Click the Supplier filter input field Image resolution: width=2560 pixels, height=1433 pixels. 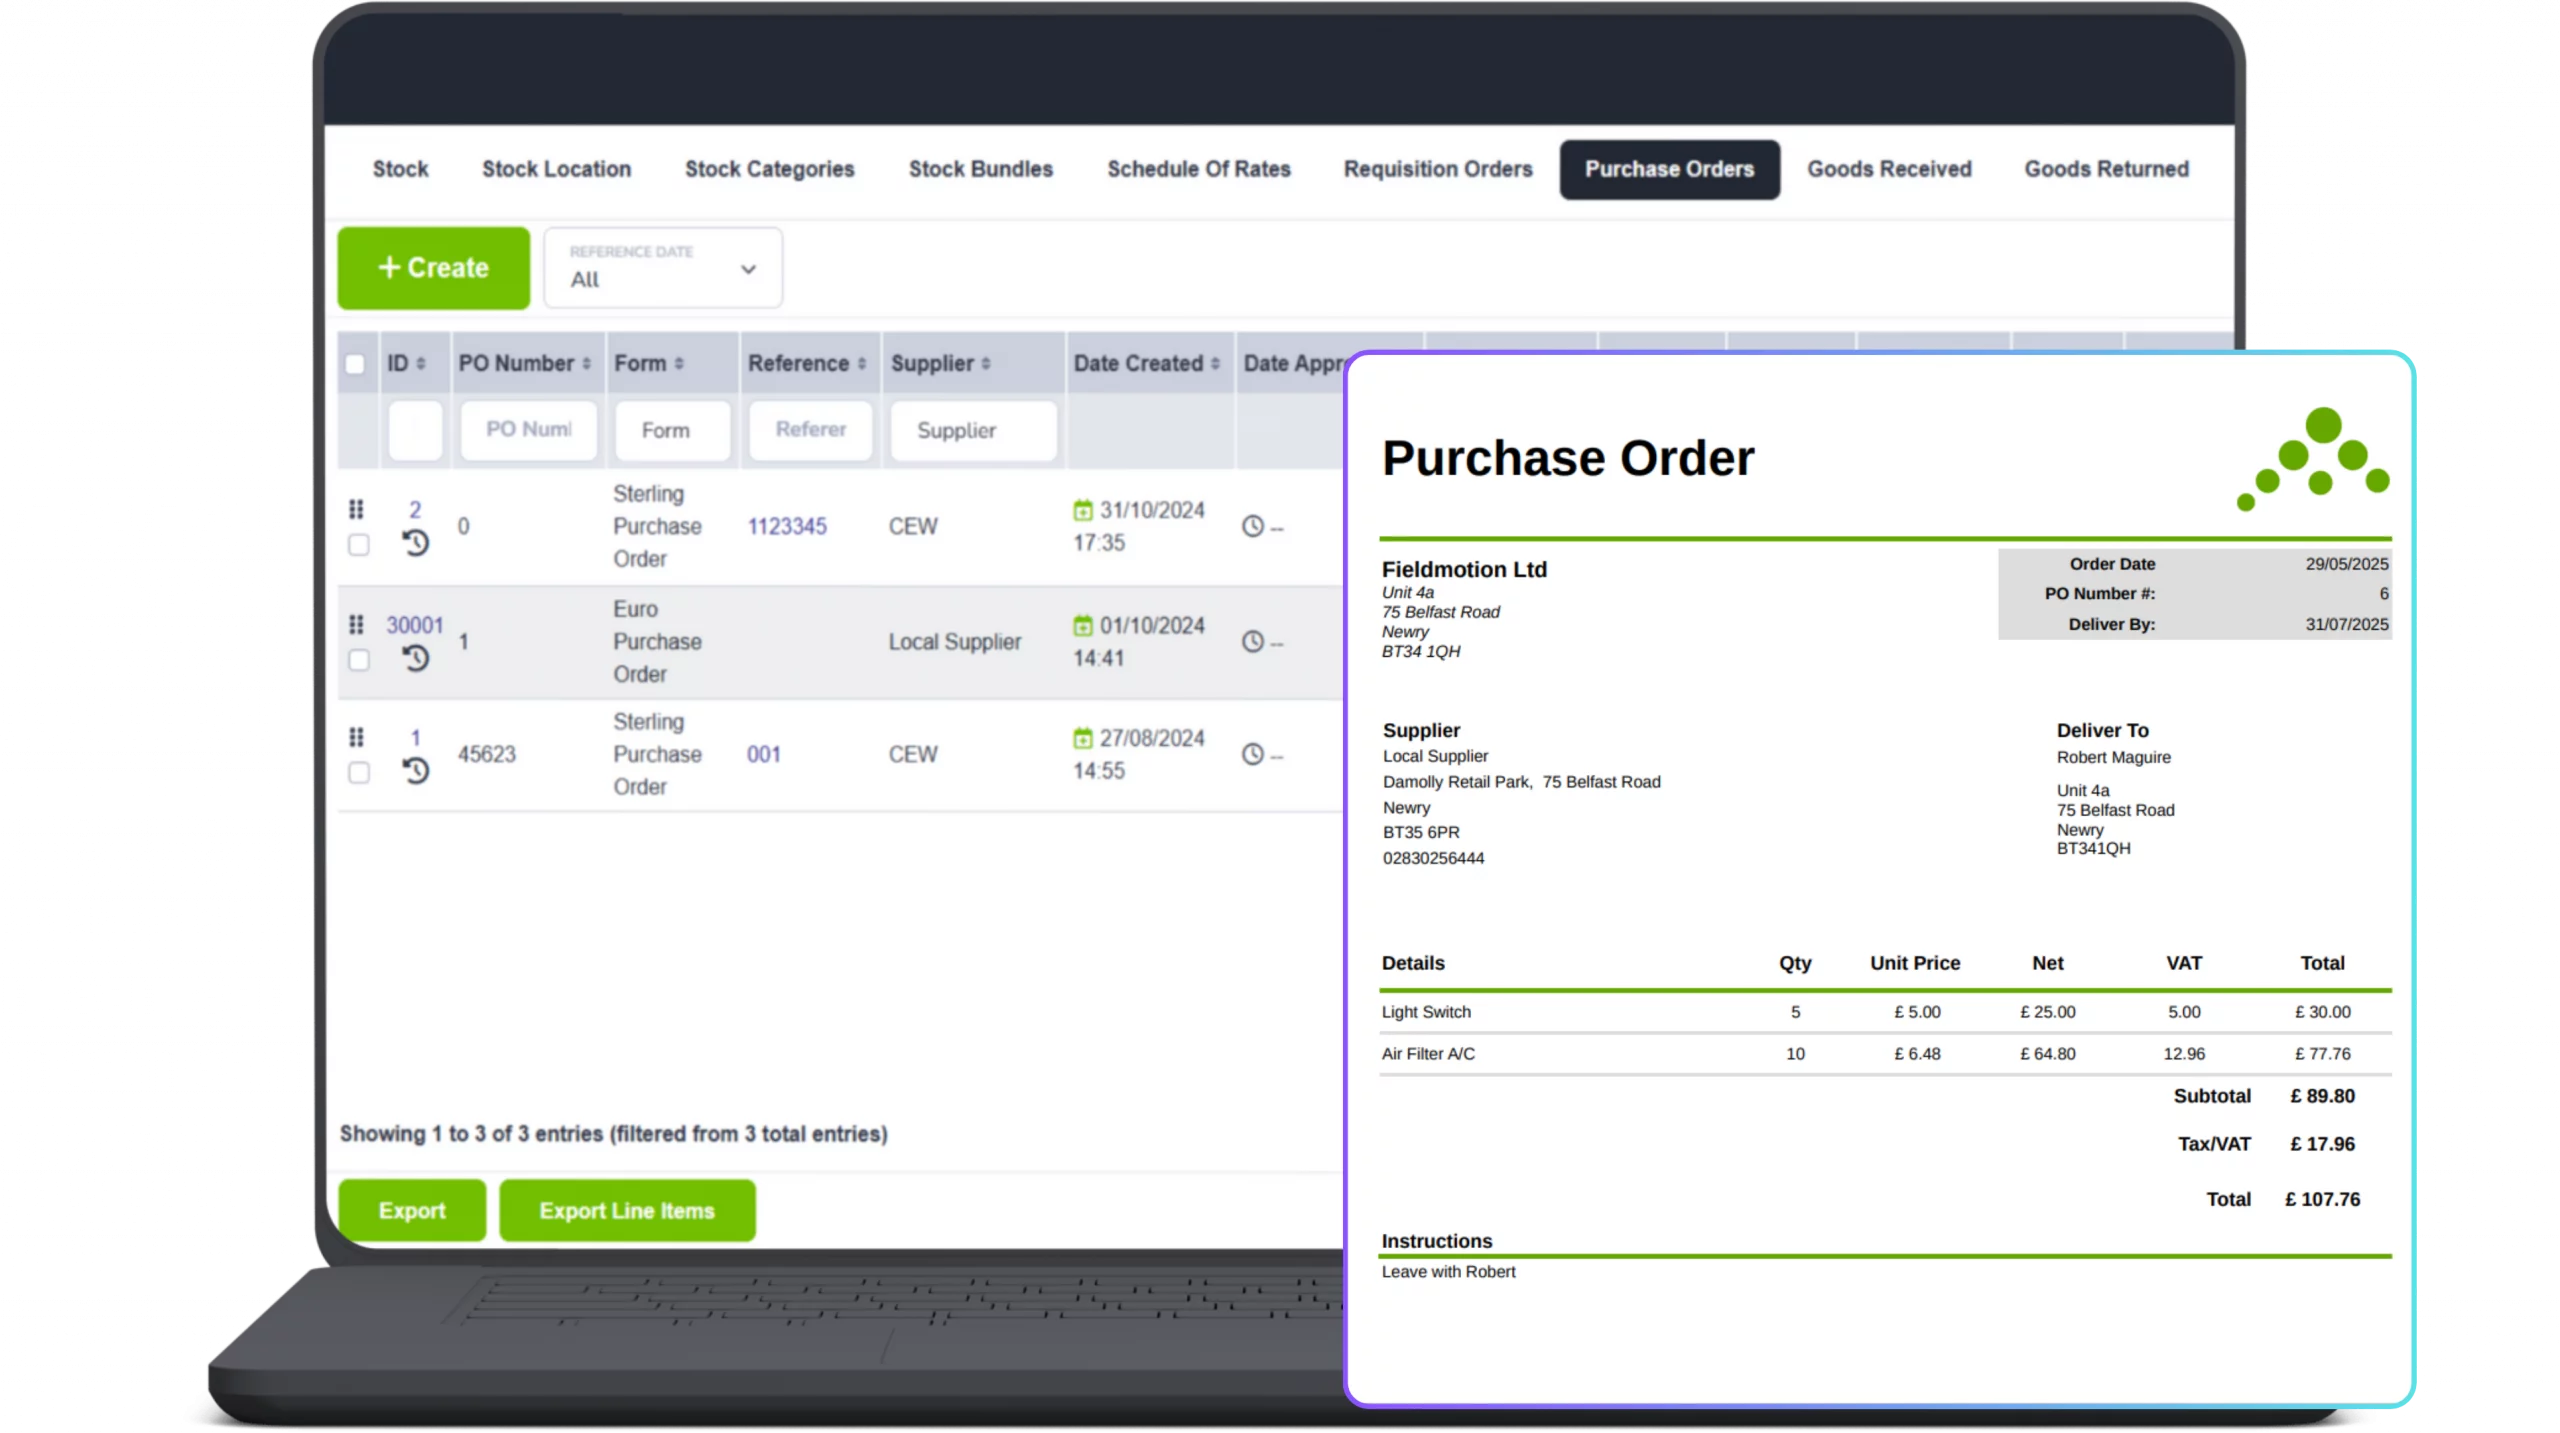click(971, 431)
